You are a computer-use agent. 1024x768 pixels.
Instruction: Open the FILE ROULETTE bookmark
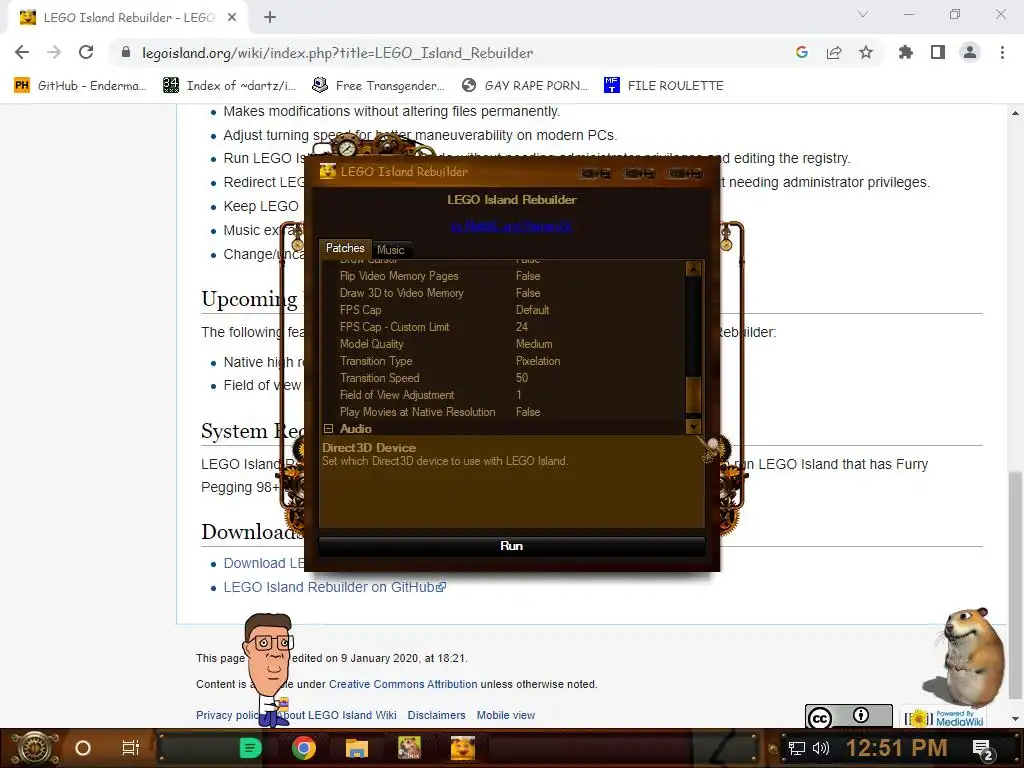[664, 86]
